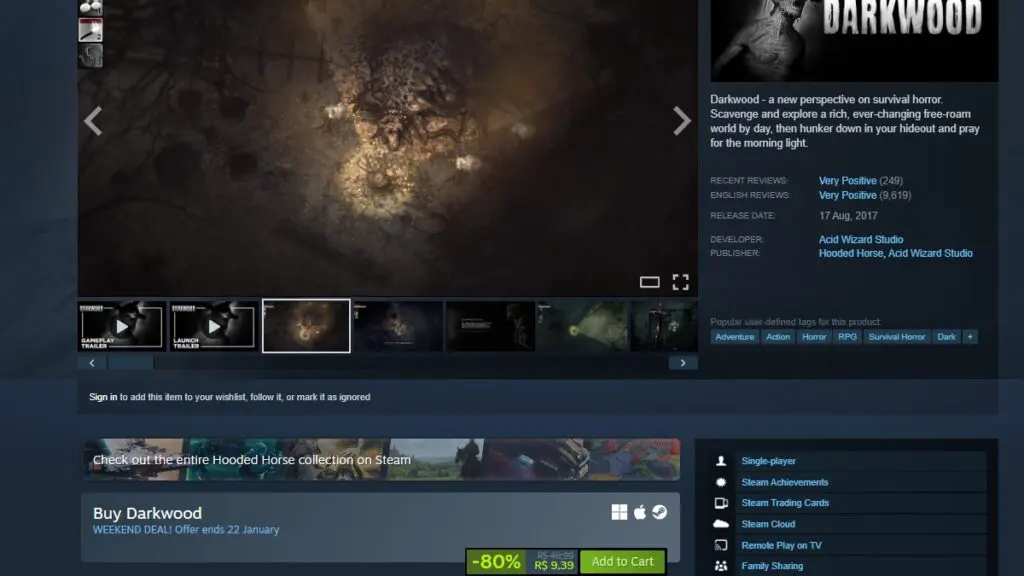
Task: Expand more media thumbnails with the right arrow
Action: [683, 362]
